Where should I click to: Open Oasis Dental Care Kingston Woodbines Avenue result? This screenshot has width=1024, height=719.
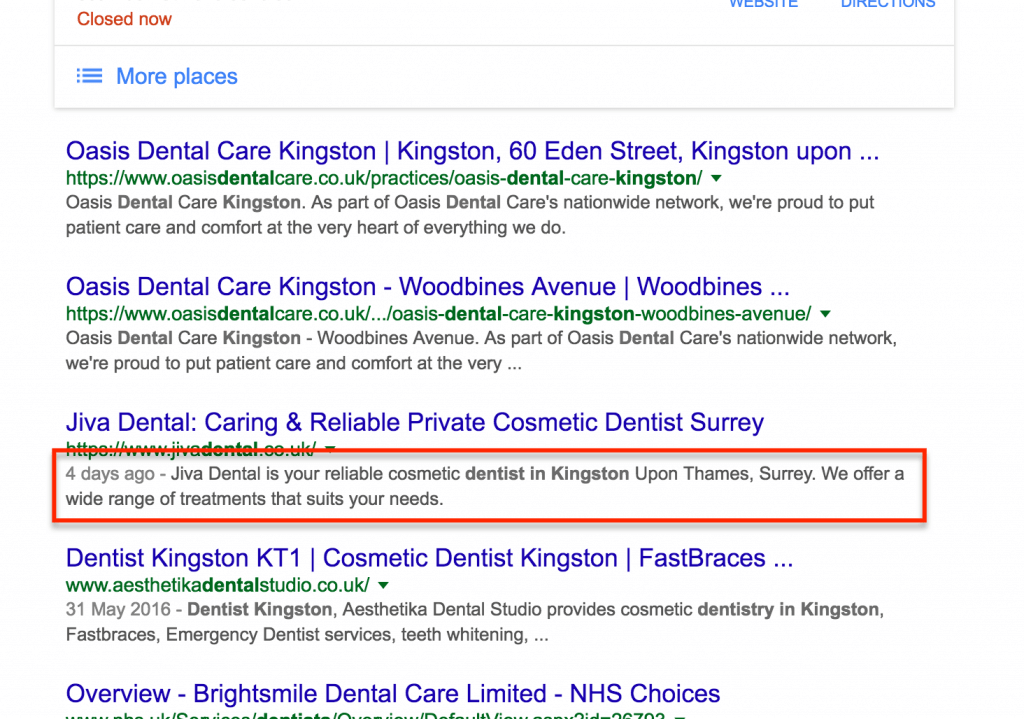click(x=428, y=287)
